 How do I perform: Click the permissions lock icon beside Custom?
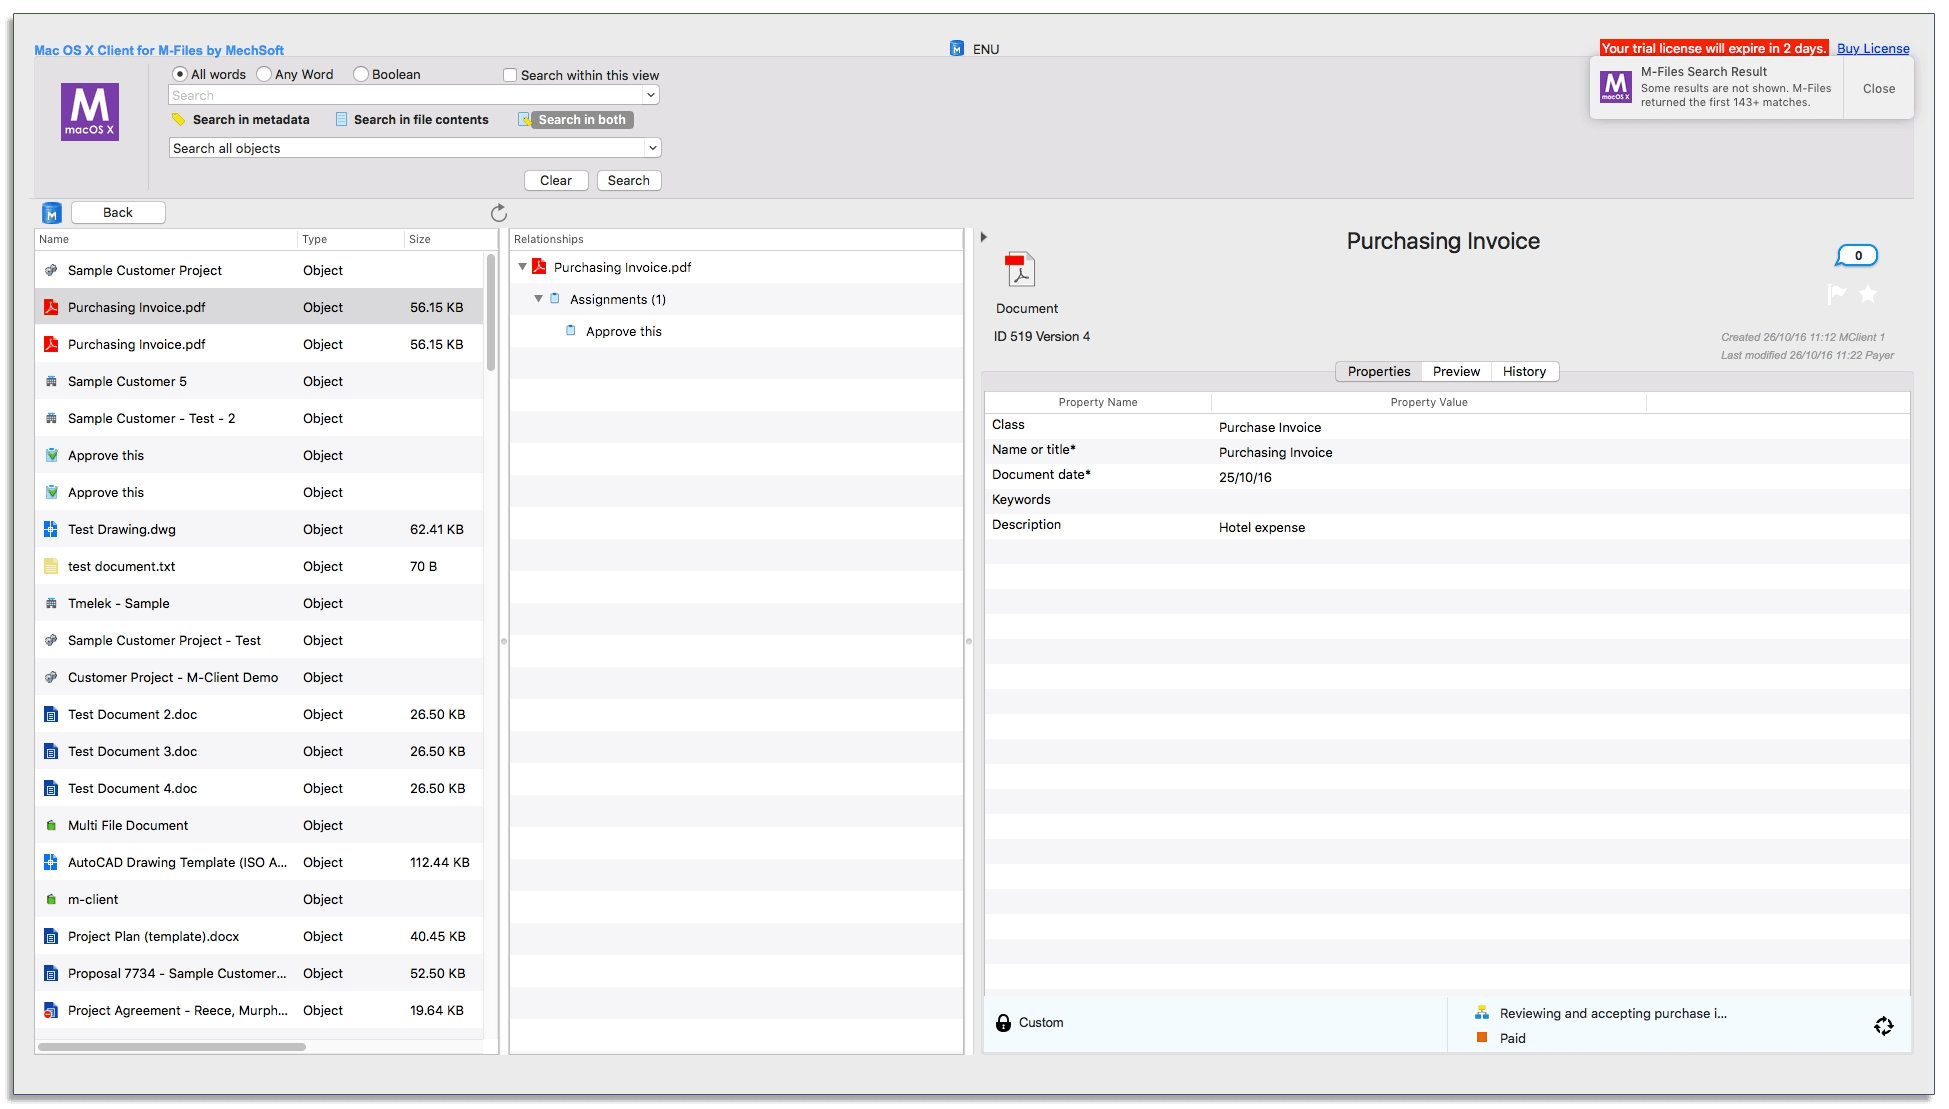click(x=1003, y=1023)
